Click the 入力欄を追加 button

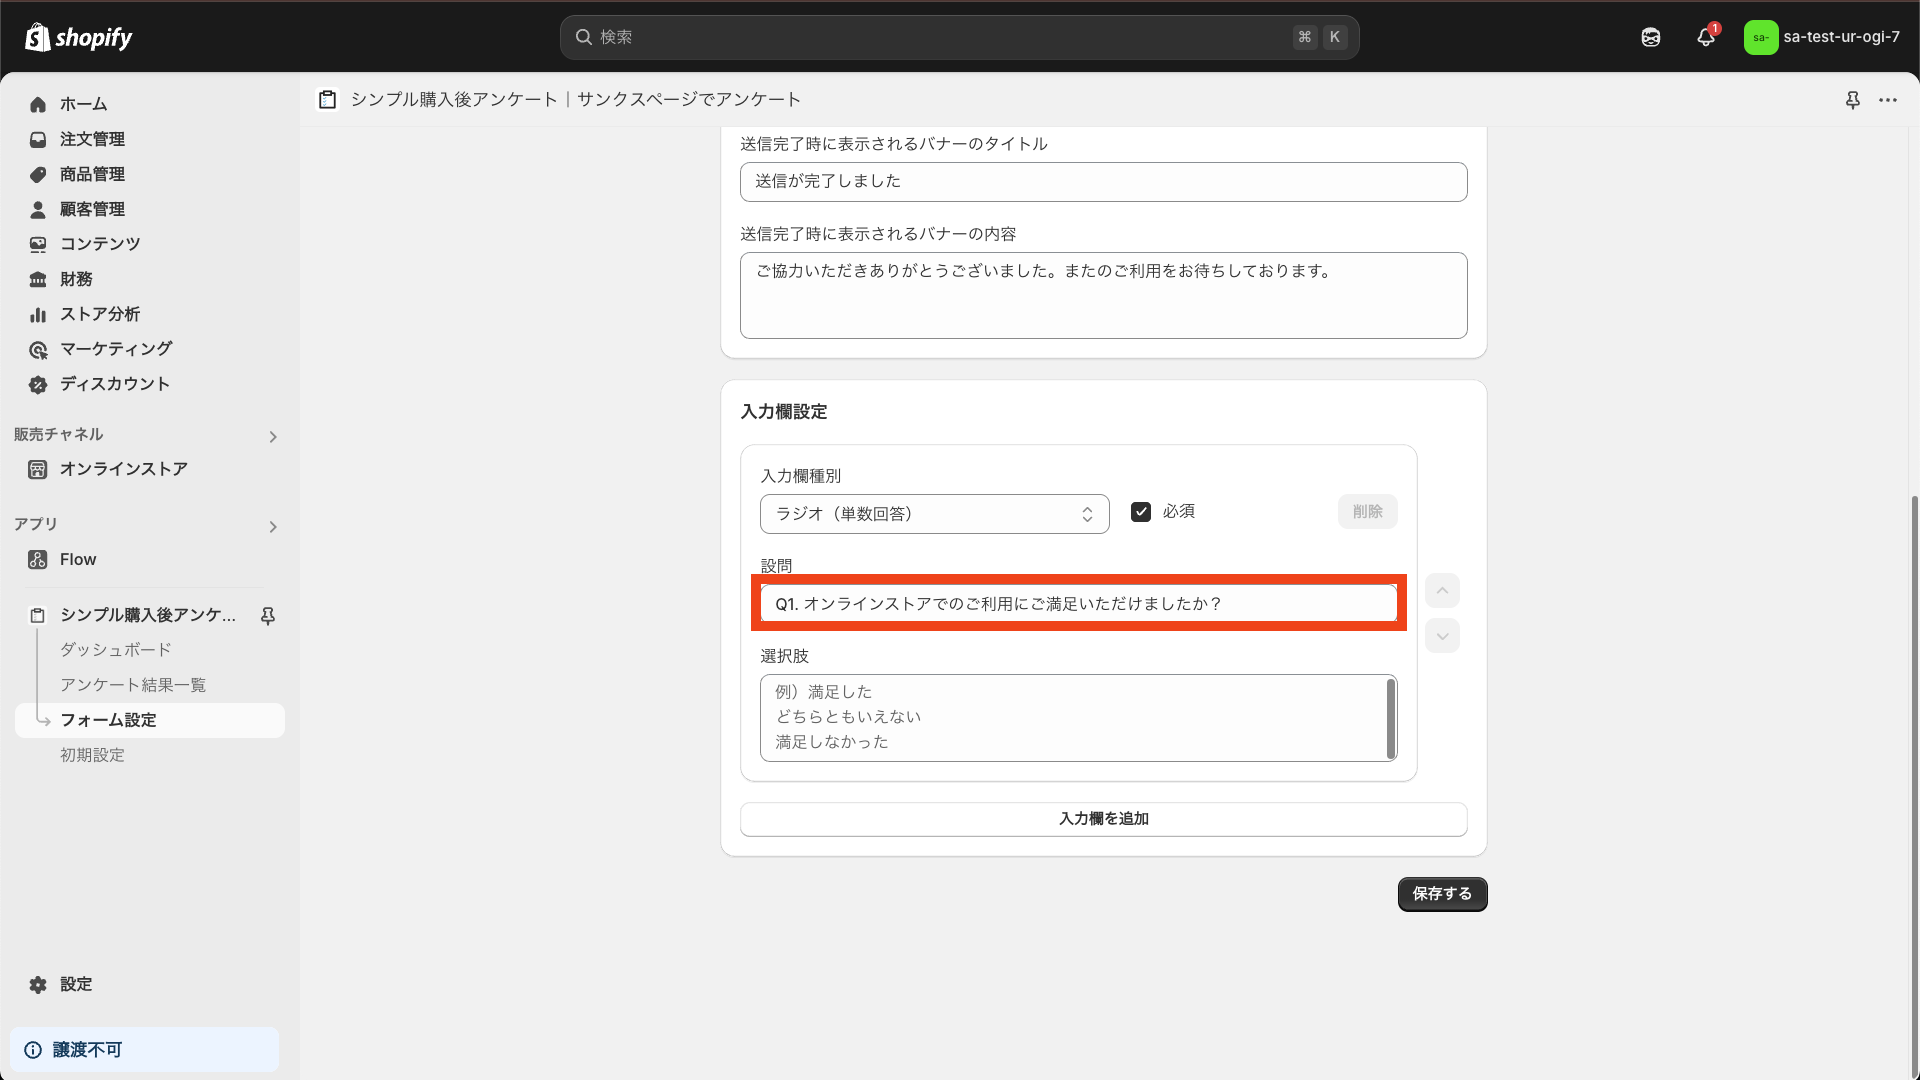(1103, 819)
